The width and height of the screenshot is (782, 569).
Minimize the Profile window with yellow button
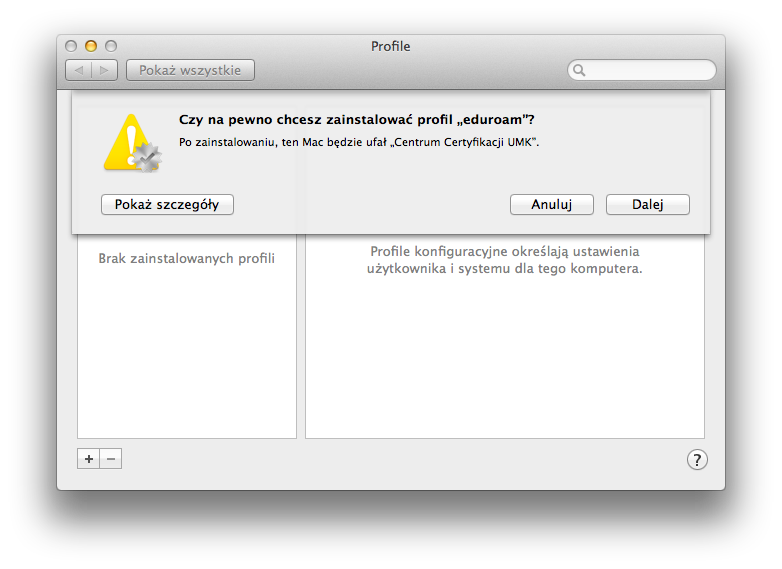[x=91, y=46]
